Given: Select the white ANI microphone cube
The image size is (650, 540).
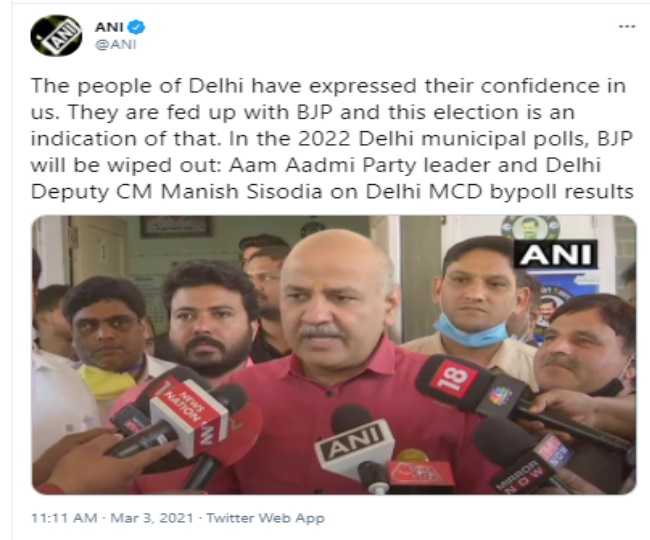Looking at the screenshot, I should 355,444.
